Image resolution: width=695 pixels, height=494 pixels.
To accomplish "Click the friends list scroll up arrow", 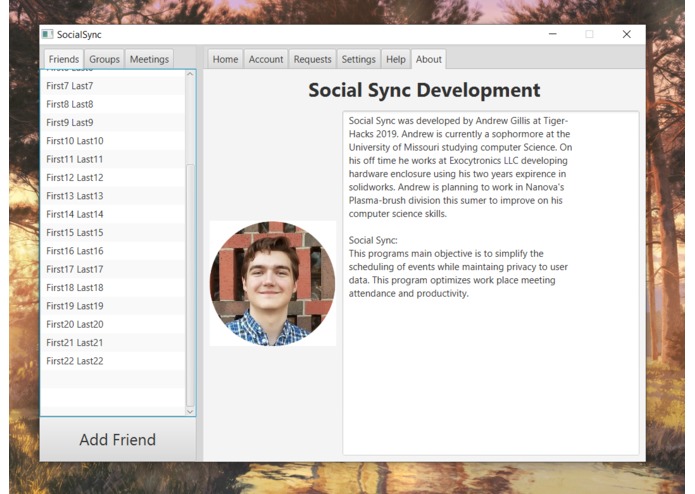I will coord(190,74).
